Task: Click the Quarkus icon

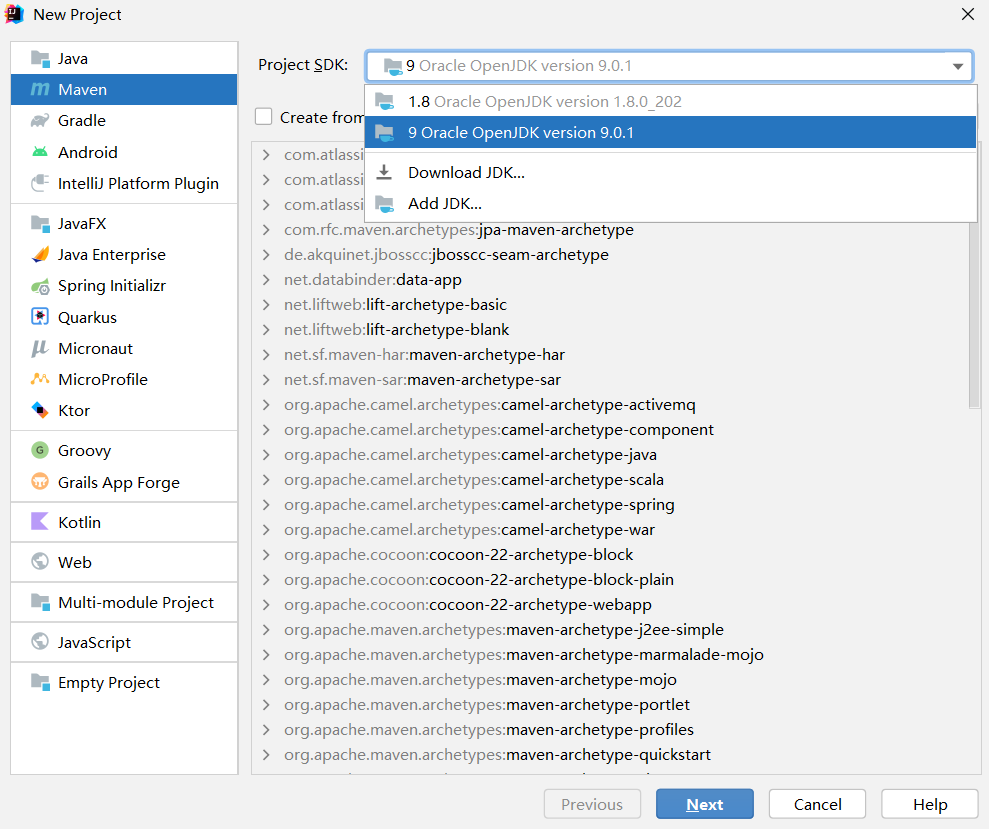Action: click(x=40, y=317)
